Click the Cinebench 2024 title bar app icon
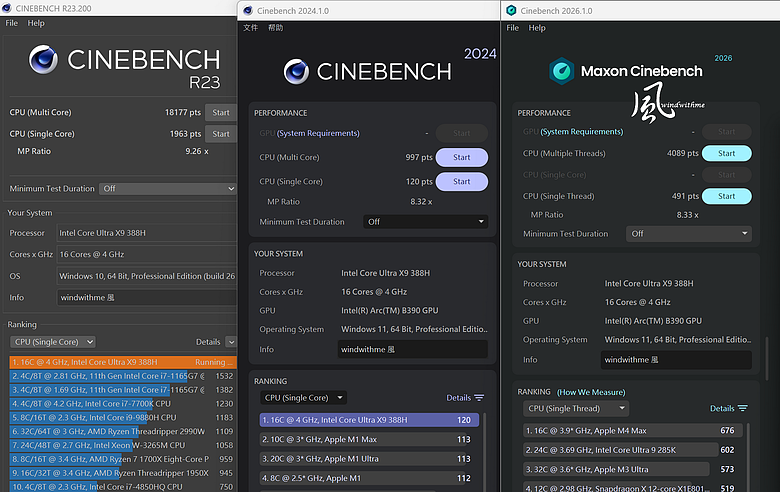Image resolution: width=780 pixels, height=492 pixels. 248,10
